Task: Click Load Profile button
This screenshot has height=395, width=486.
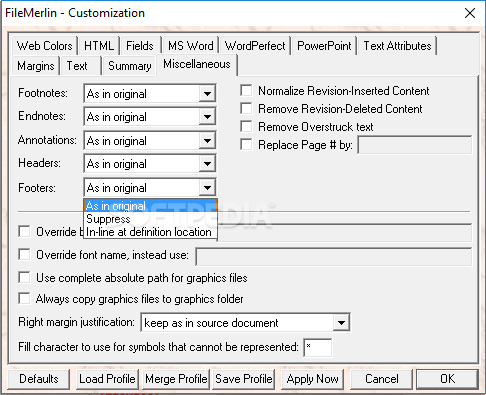Action: pos(107,379)
